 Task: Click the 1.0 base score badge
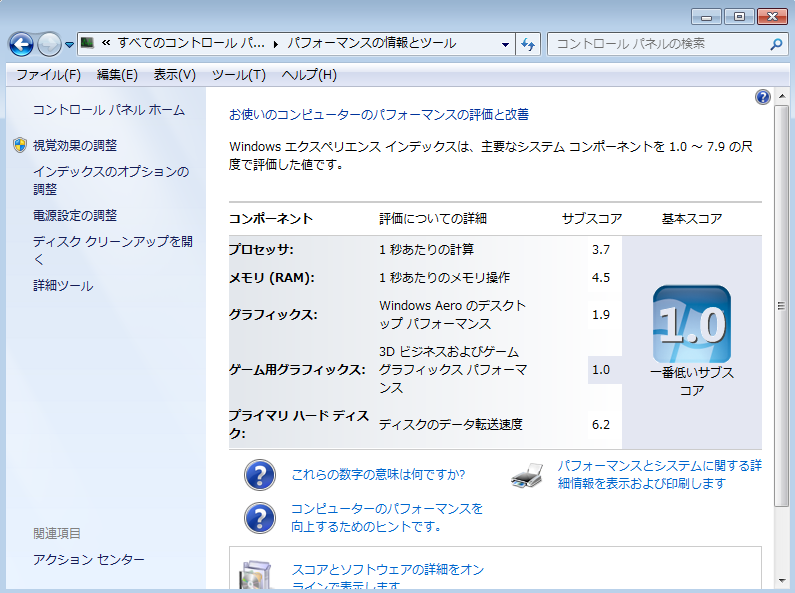[x=692, y=324]
